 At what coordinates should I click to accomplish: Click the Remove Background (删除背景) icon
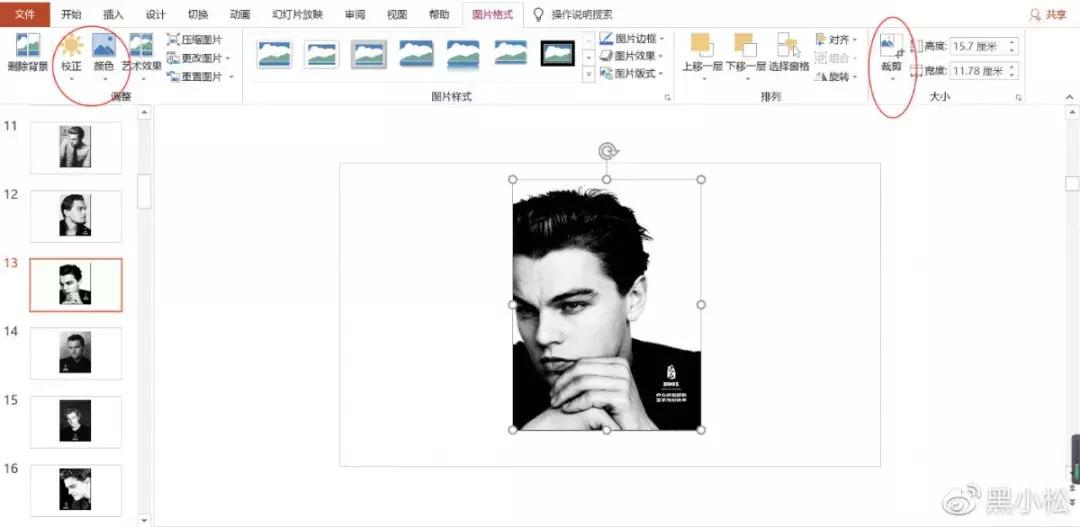point(28,45)
